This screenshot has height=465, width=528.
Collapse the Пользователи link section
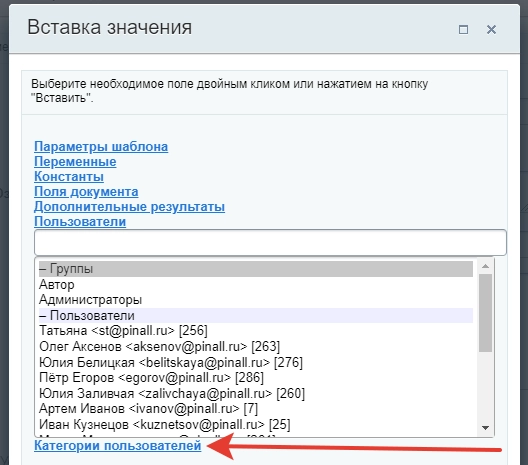80,222
